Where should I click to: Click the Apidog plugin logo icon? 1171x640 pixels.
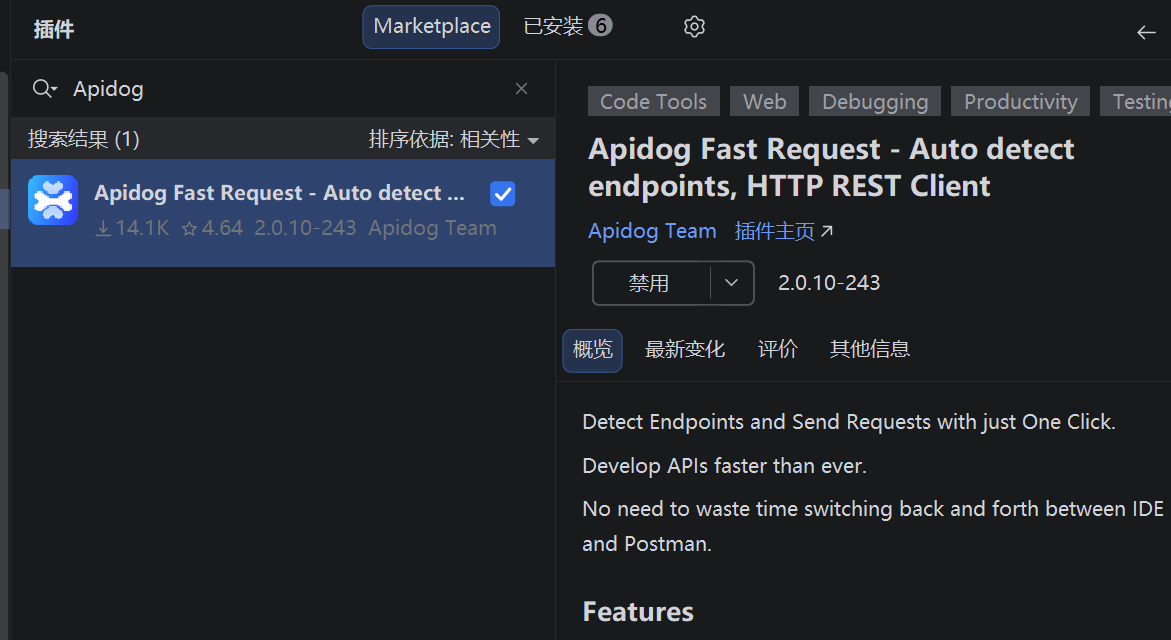point(53,200)
